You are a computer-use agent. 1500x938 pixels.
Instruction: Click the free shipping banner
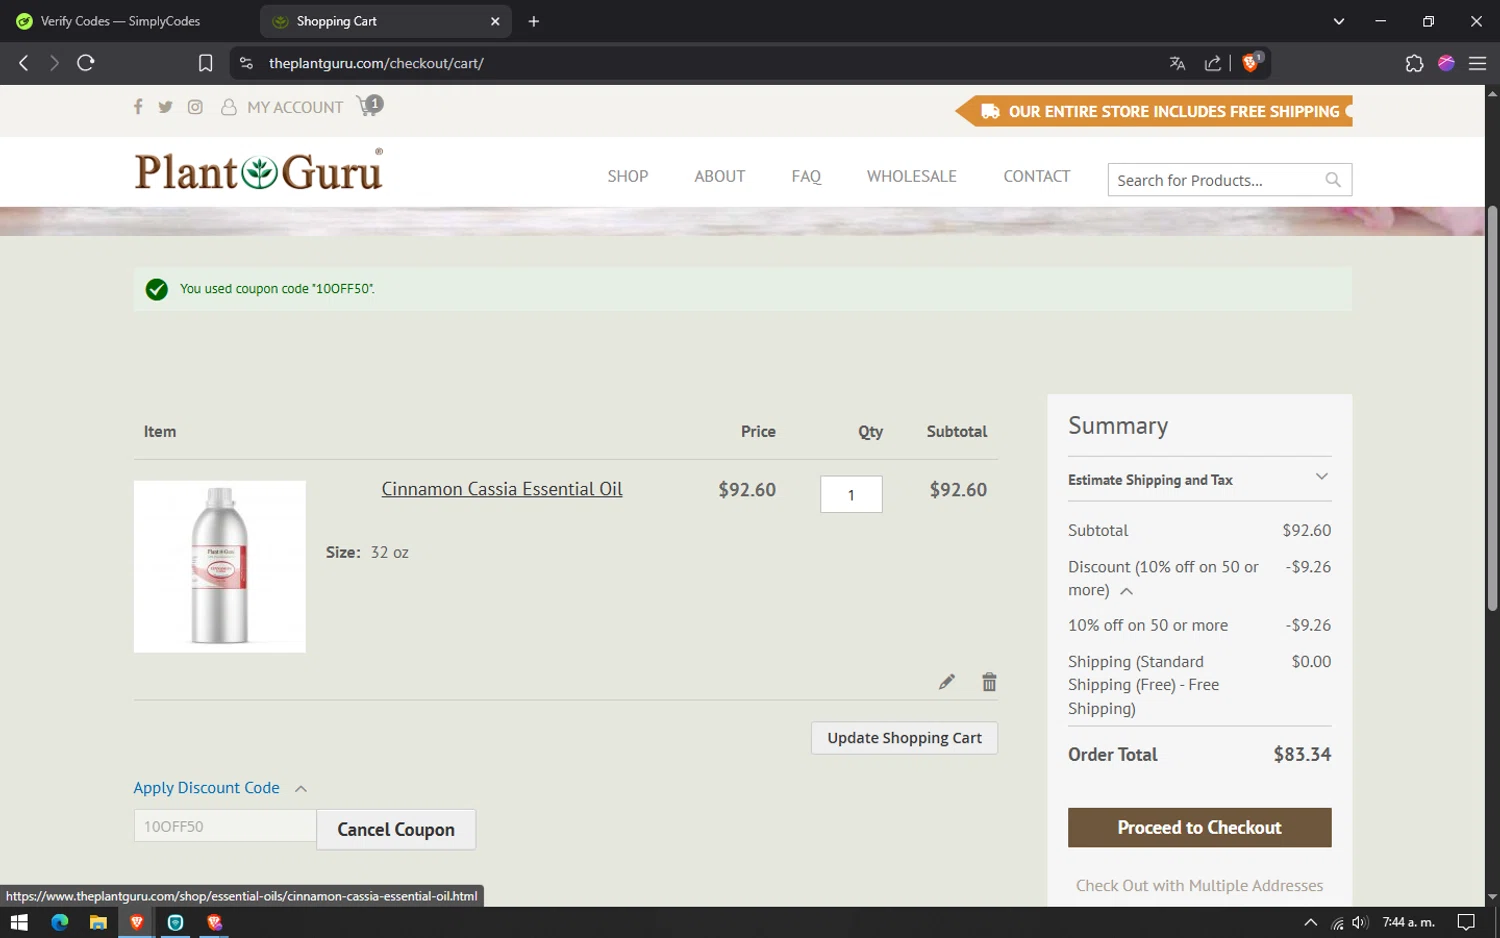(1155, 111)
